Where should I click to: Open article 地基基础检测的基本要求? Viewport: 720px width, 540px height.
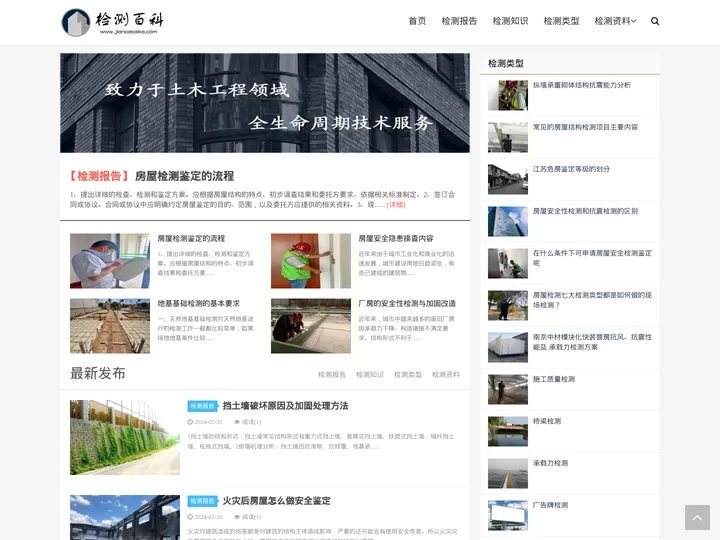click(198, 304)
